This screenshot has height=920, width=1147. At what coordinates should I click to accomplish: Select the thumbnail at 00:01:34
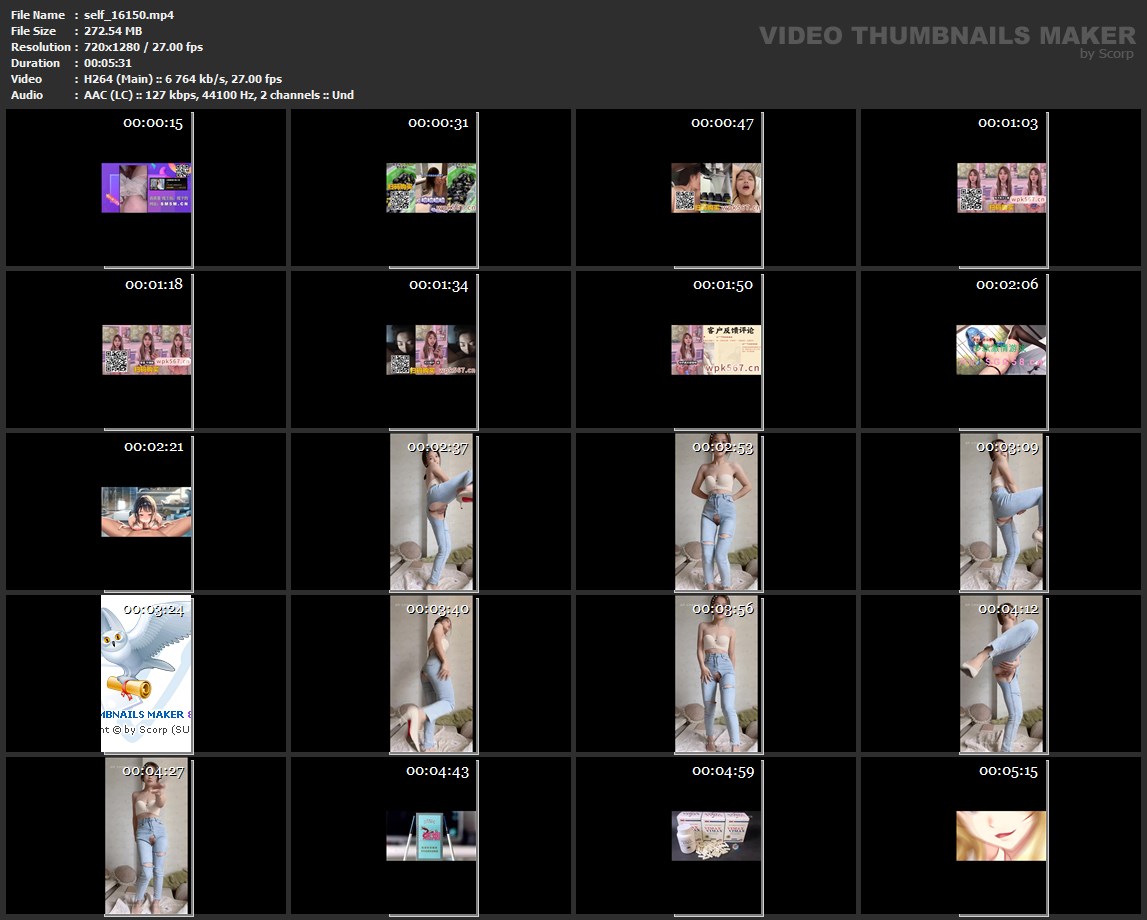431,350
